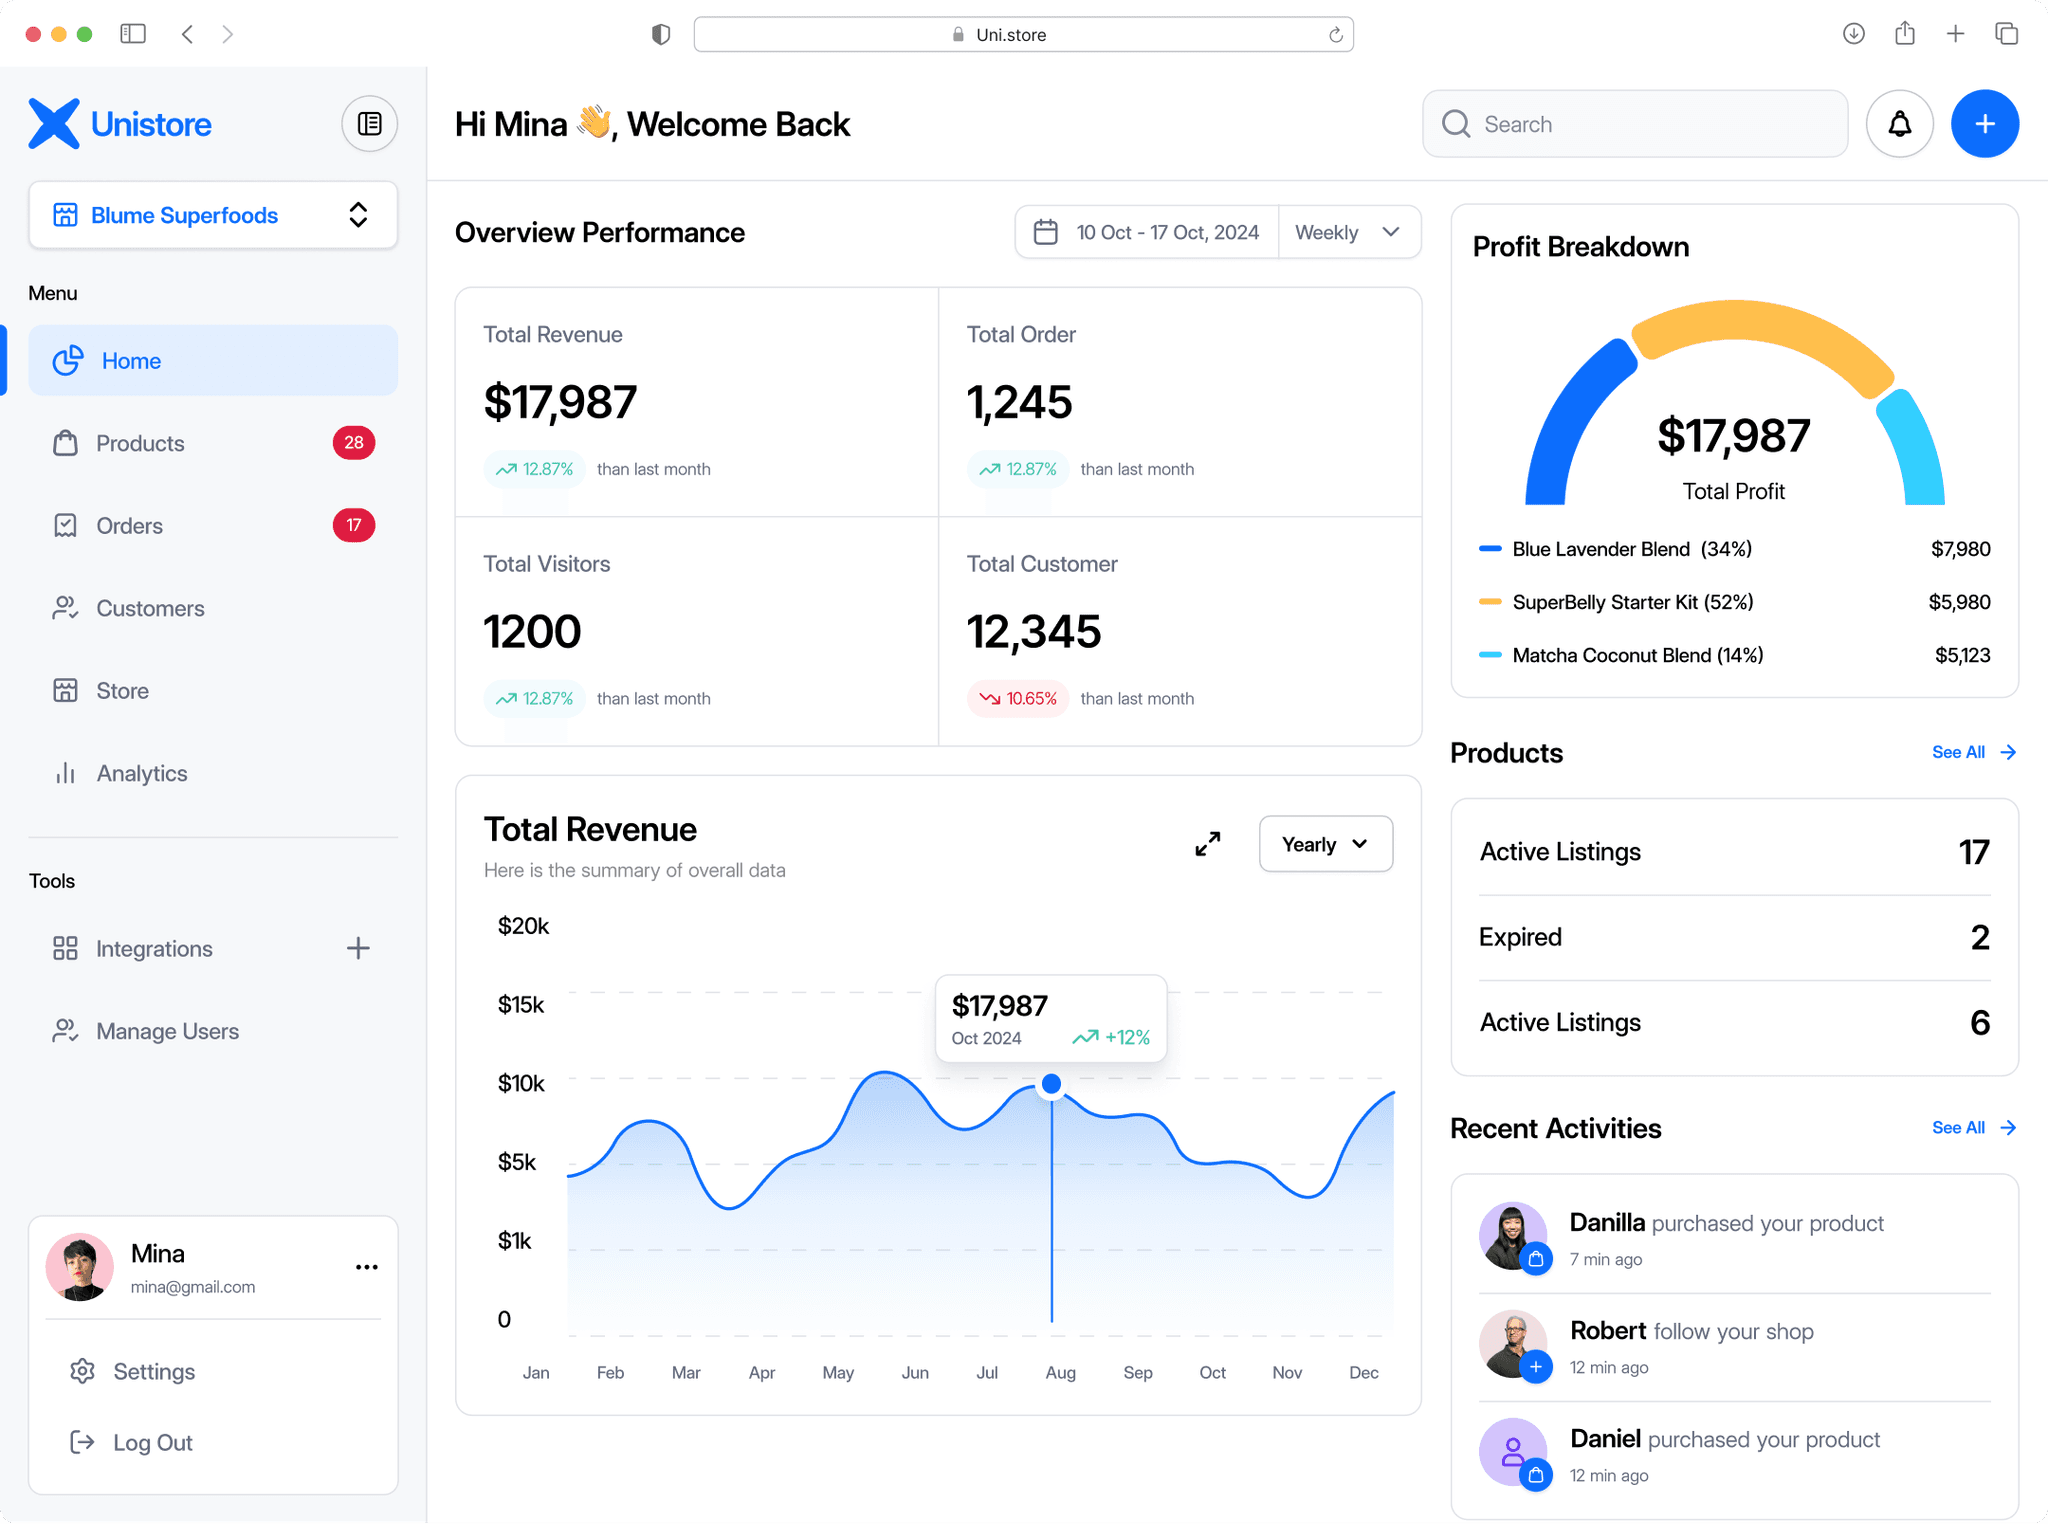Viewport: 2048px width, 1524px height.
Task: Click the Orders badge showing 17
Action: pos(354,525)
